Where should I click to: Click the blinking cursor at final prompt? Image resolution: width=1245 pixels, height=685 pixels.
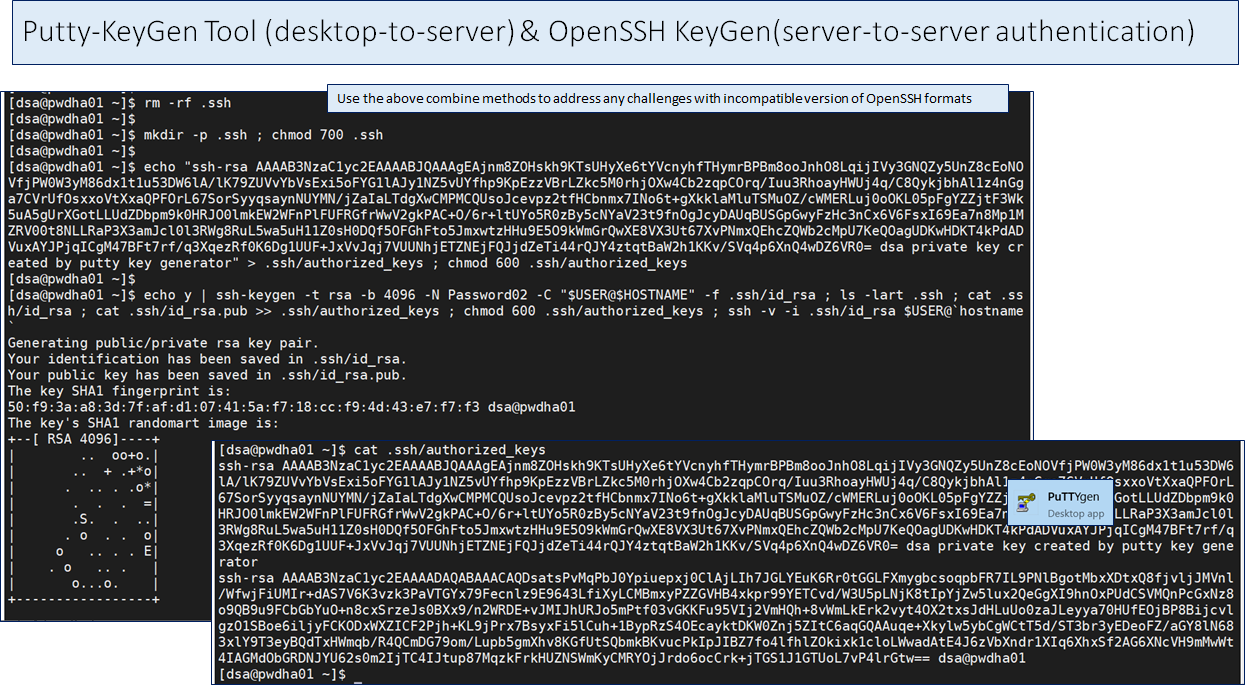click(358, 676)
